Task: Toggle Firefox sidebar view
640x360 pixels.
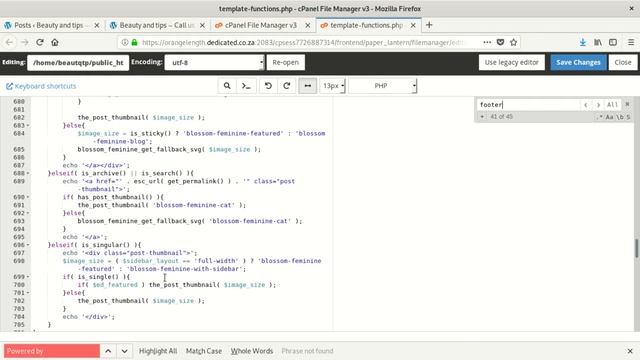Action: [x=613, y=42]
